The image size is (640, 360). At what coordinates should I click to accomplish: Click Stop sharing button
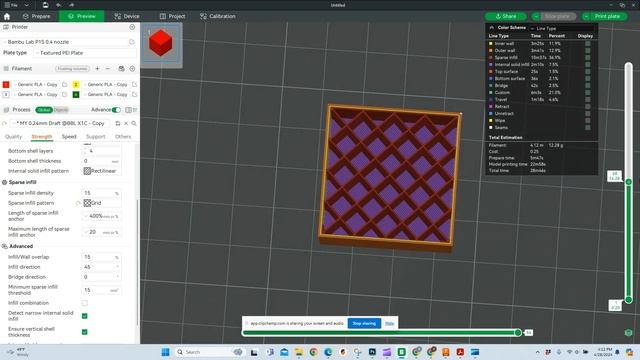coord(364,323)
